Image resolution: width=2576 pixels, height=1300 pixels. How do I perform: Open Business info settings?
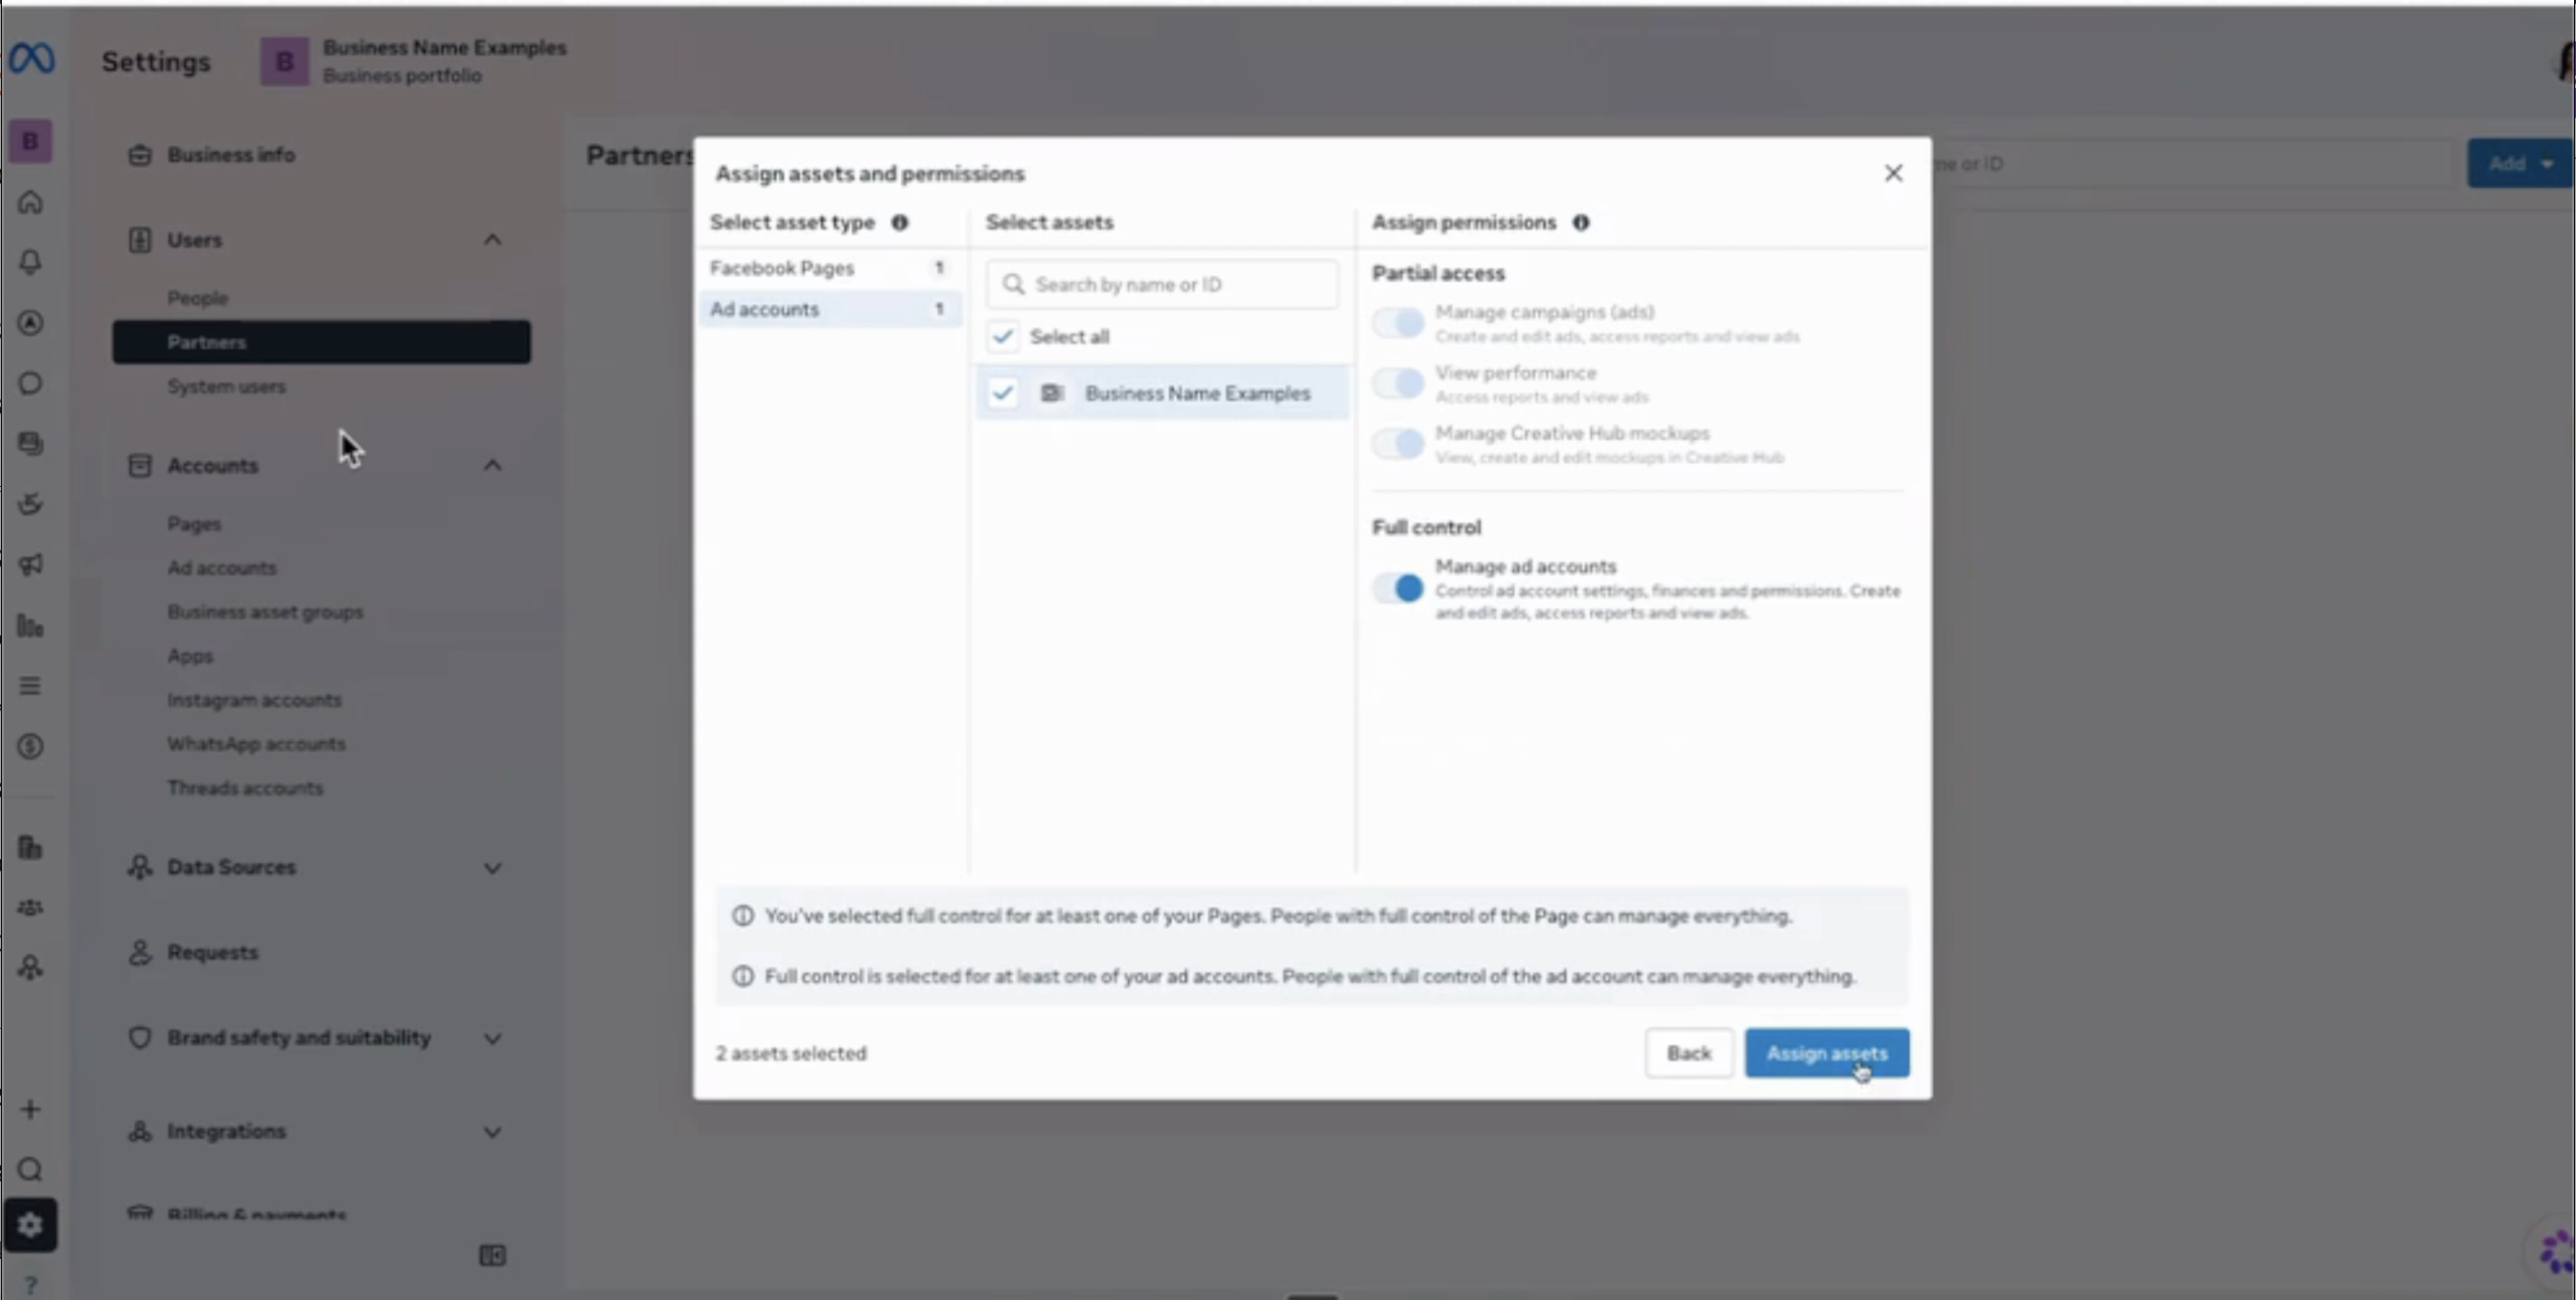(231, 155)
